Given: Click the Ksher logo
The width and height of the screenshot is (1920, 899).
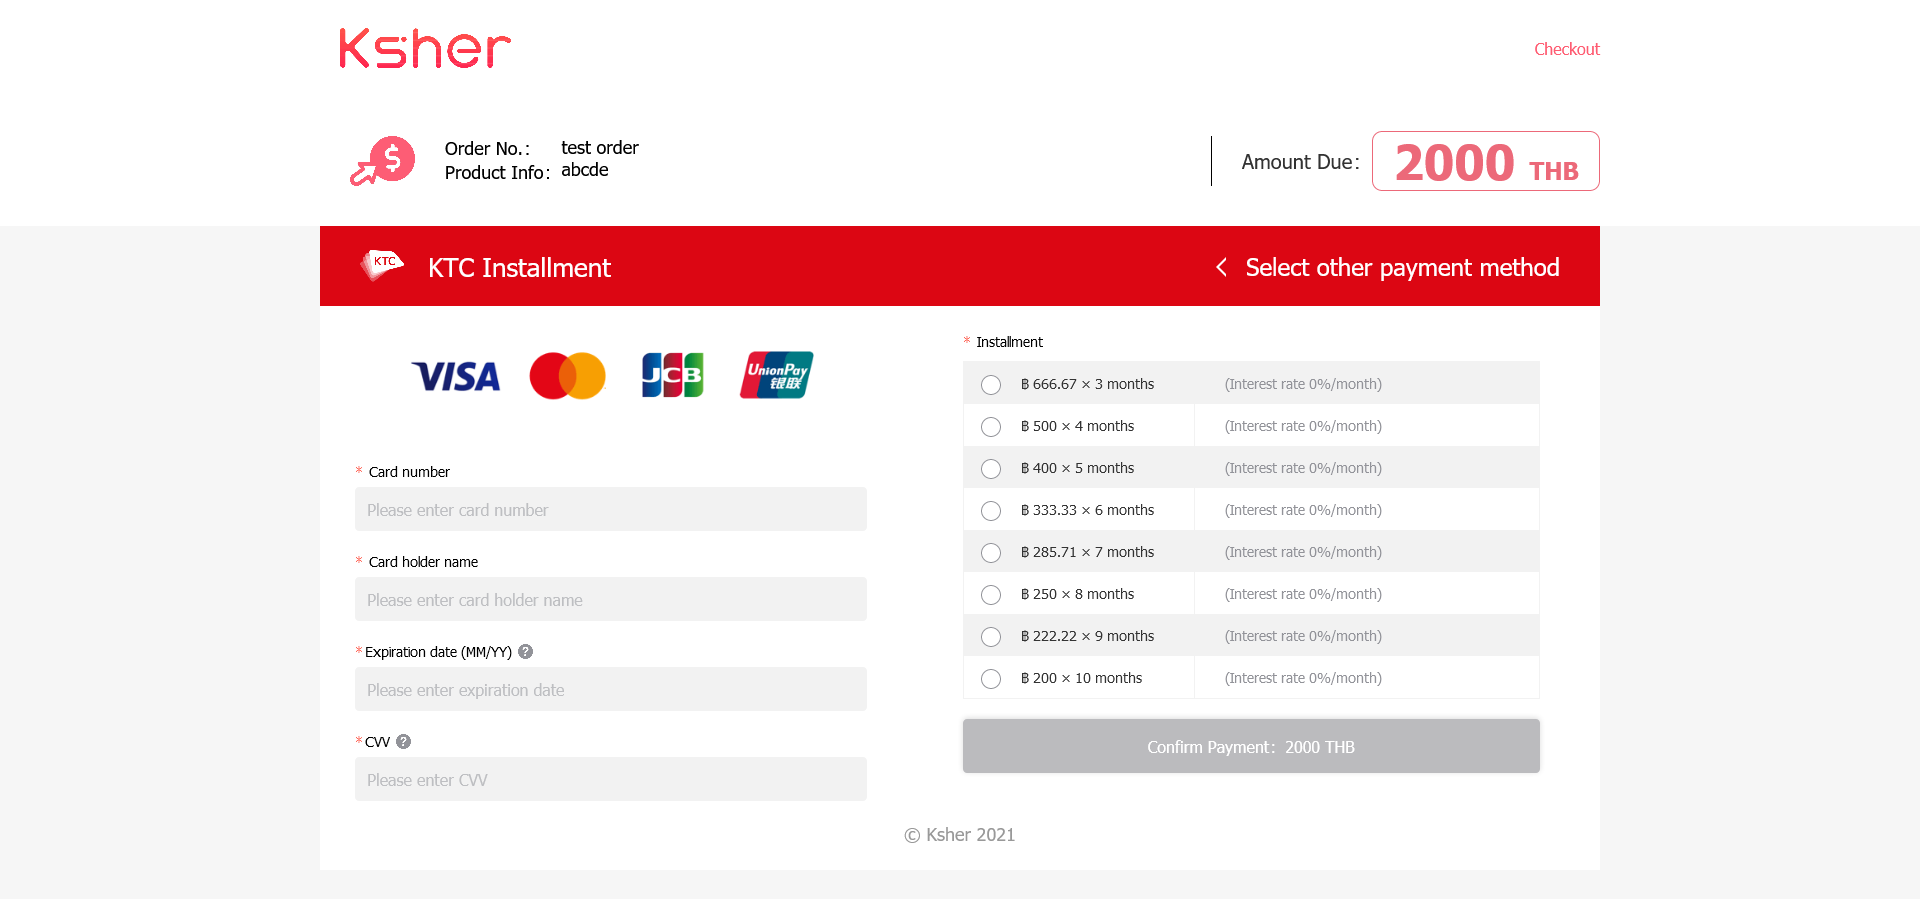Looking at the screenshot, I should click(x=425, y=49).
